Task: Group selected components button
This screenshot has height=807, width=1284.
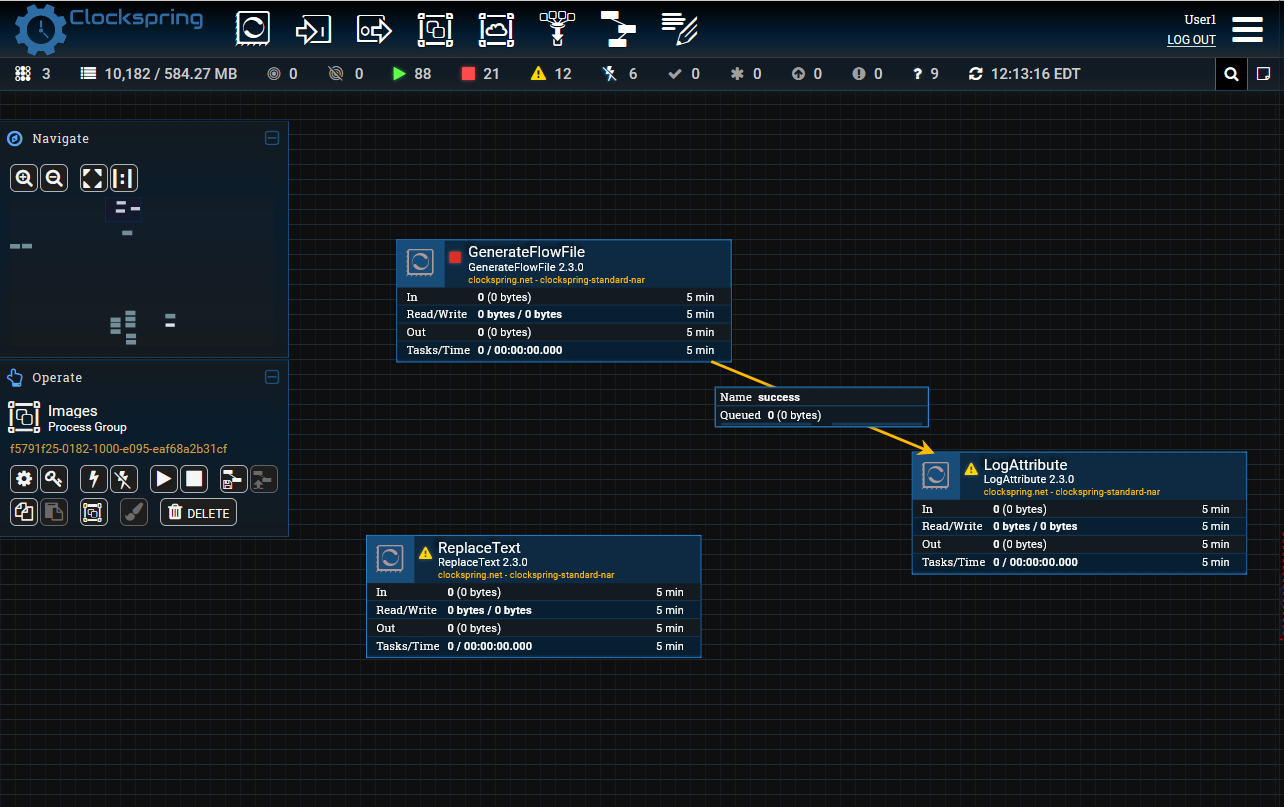Action: click(94, 512)
